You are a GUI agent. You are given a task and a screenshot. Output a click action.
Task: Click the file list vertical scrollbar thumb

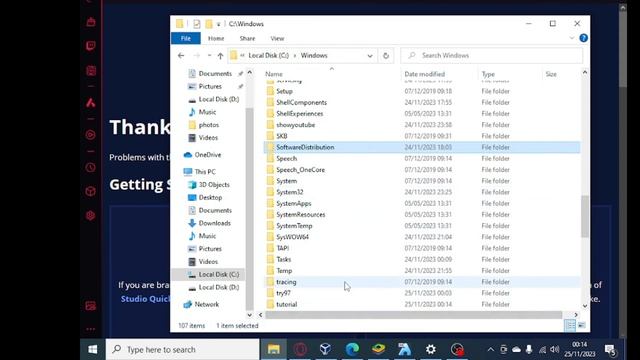tap(585, 216)
